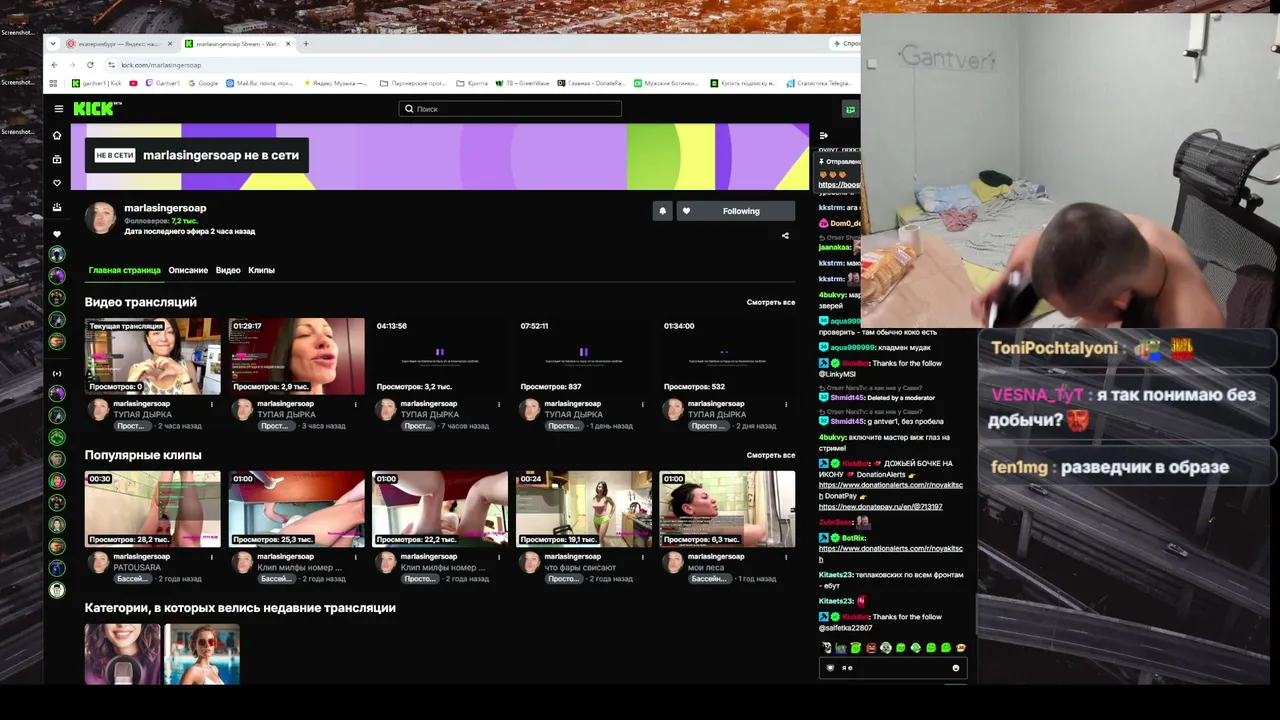This screenshot has width=1280, height=720.
Task: Open the donatepay.ru link in chat
Action: tap(880, 507)
